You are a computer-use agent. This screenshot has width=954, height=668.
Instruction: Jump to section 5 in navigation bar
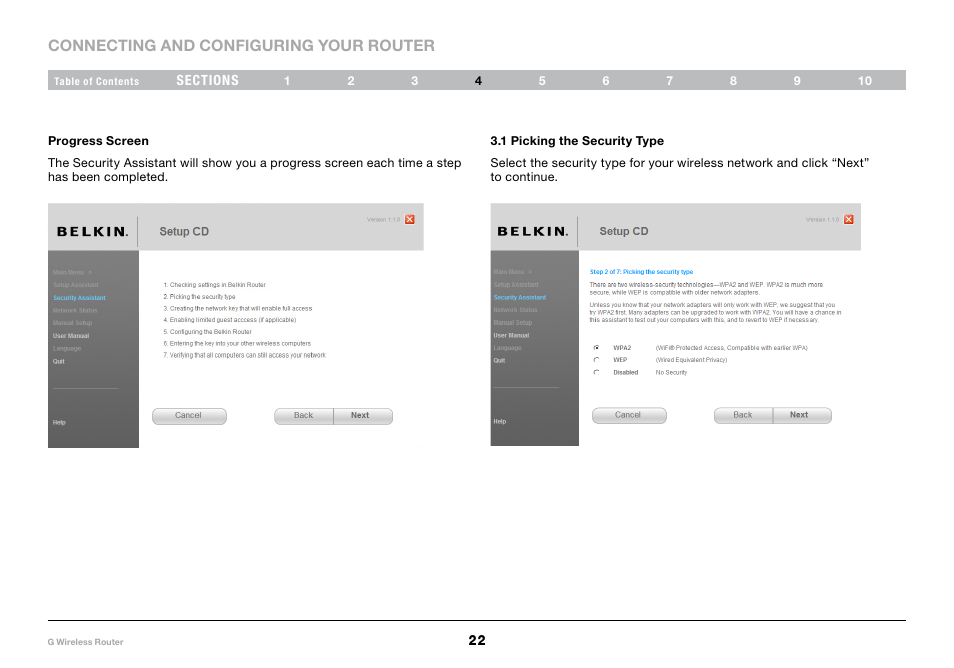click(542, 81)
